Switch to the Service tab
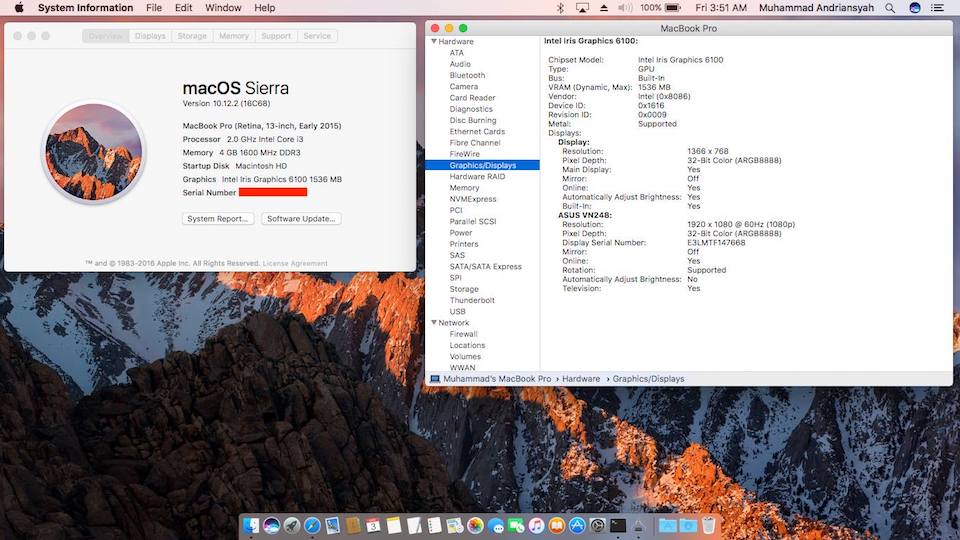The width and height of the screenshot is (960, 540). (317, 36)
